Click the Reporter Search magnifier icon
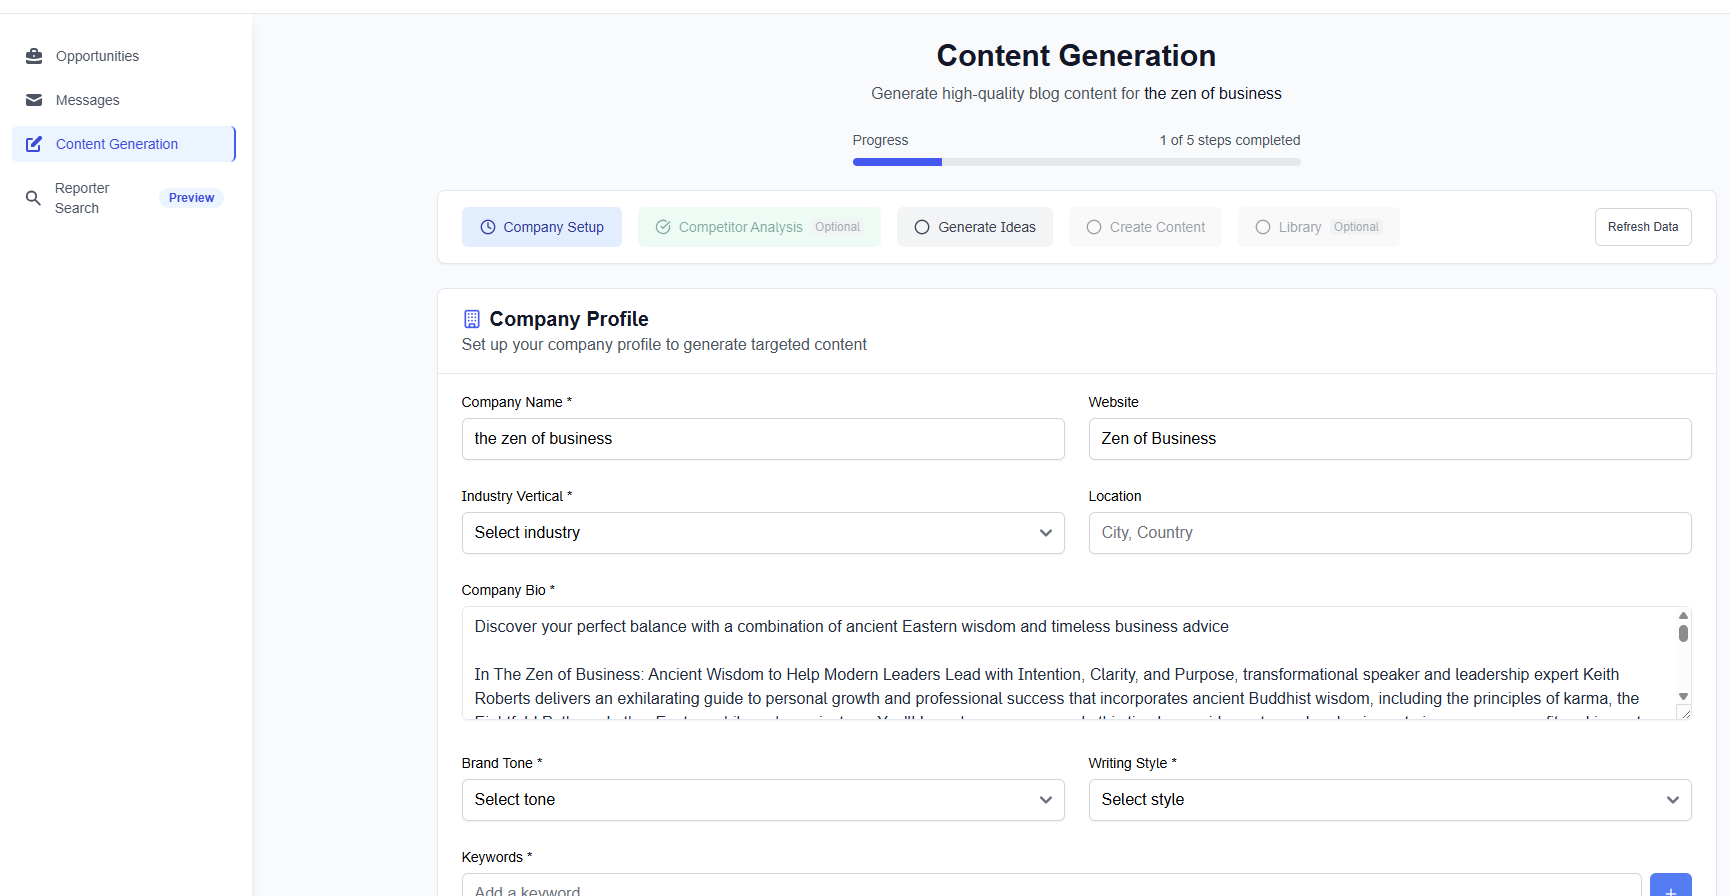1730x896 pixels. 34,198
